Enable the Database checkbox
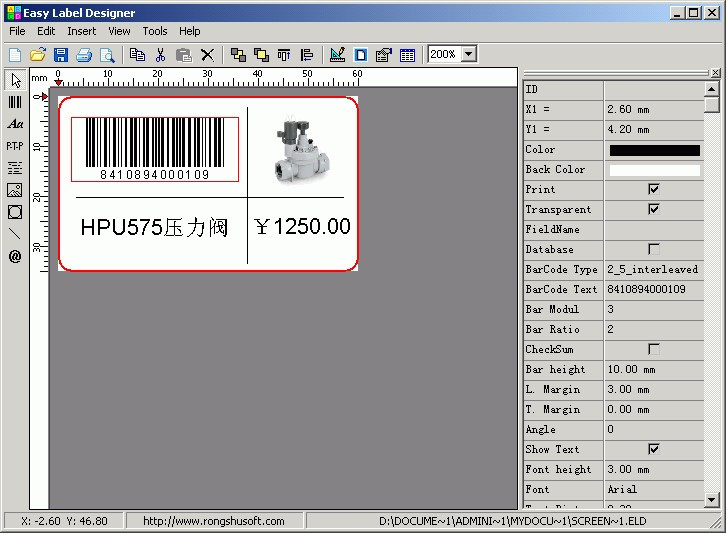The height and width of the screenshot is (533, 726). 654,249
